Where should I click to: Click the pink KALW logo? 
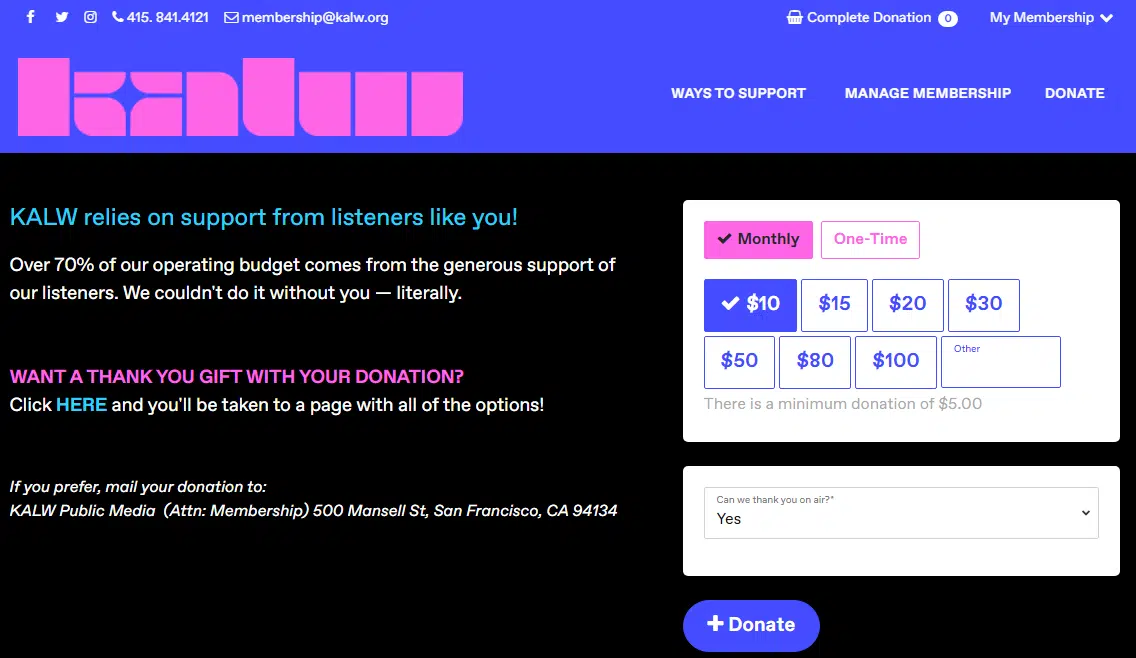click(x=240, y=97)
